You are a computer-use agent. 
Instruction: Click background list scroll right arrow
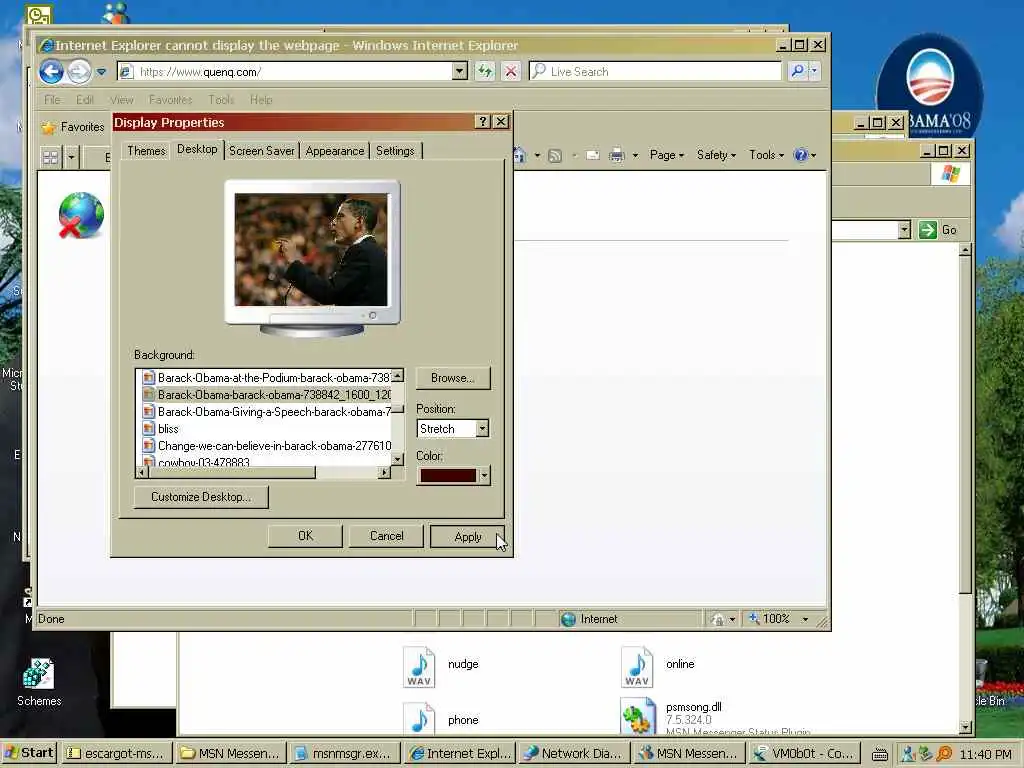(384, 472)
